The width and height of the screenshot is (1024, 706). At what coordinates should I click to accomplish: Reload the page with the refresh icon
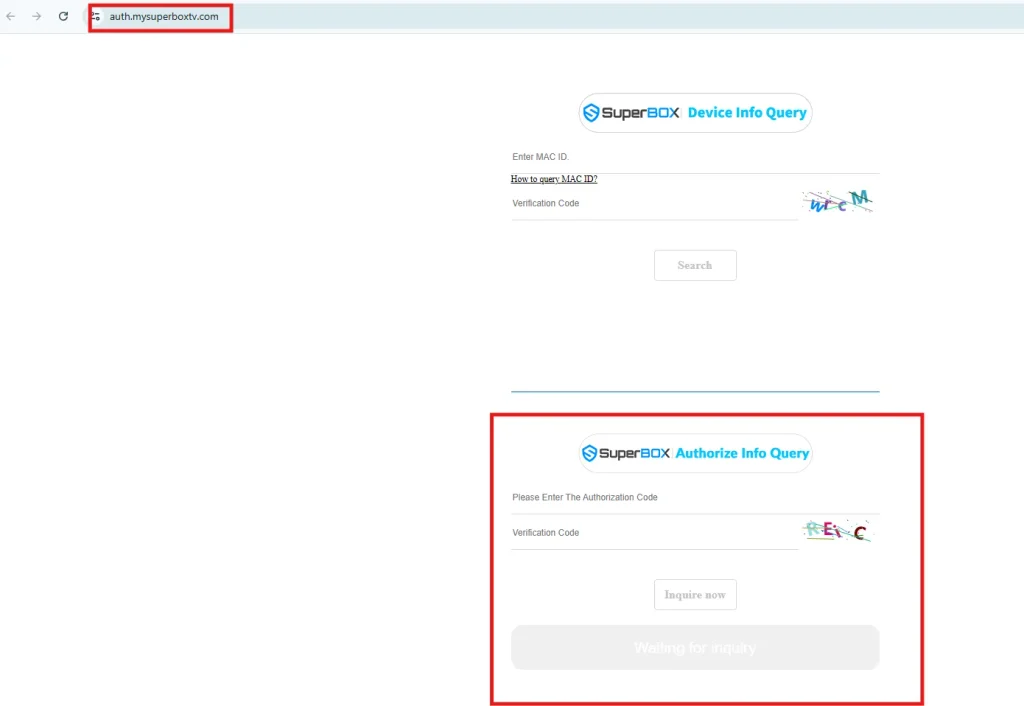63,16
